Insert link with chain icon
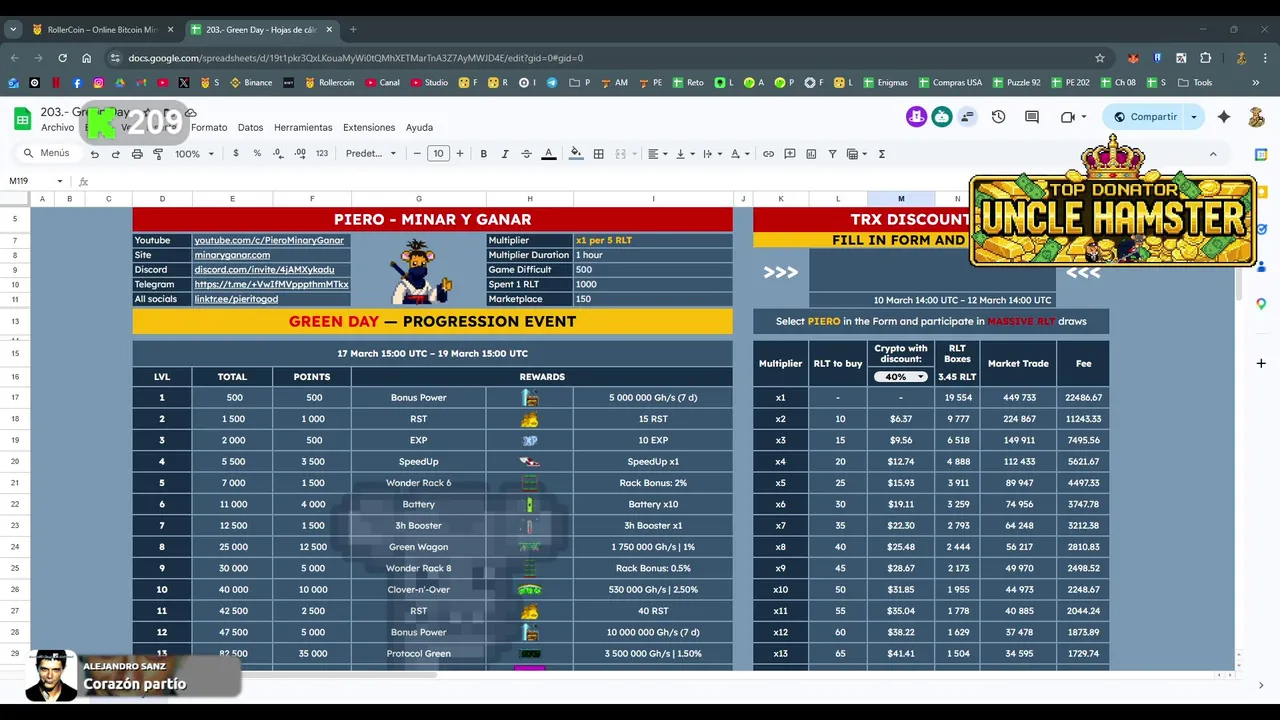The width and height of the screenshot is (1280, 720). (768, 154)
